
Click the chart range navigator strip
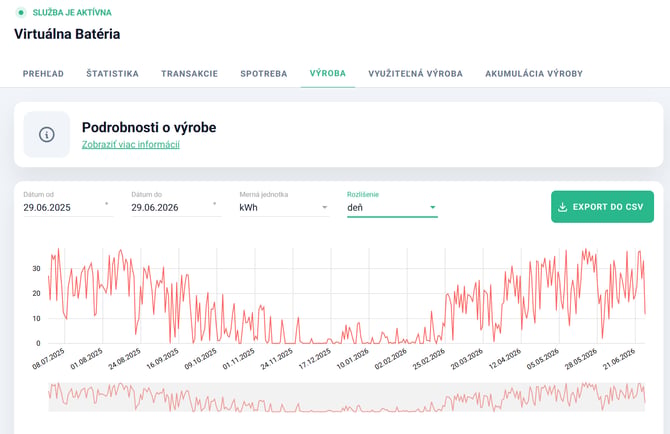[x=347, y=397]
